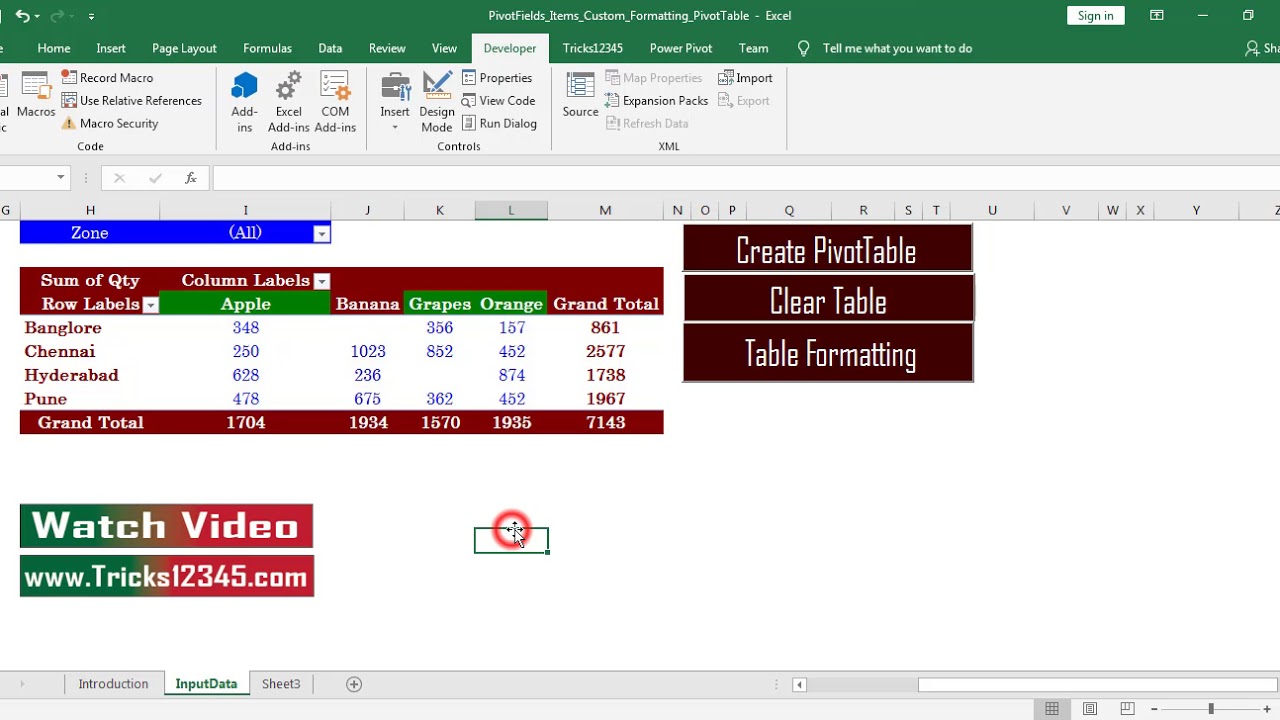Screen dimensions: 1280x720
Task: Open Macro Security settings
Action: (109, 123)
